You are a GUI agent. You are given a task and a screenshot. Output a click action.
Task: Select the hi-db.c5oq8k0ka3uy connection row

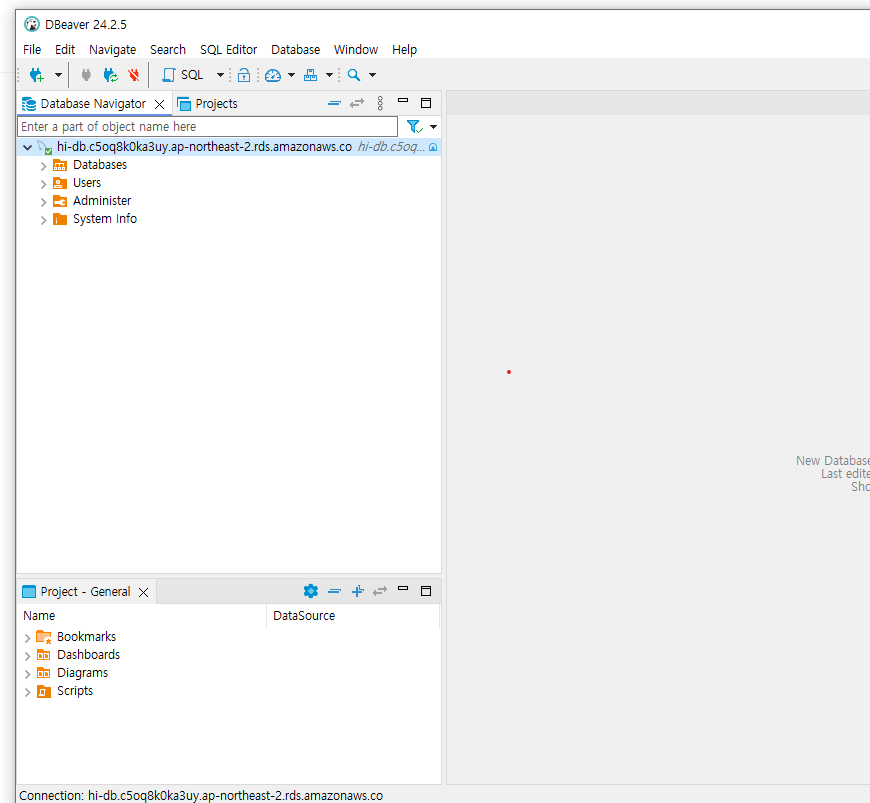(x=229, y=147)
